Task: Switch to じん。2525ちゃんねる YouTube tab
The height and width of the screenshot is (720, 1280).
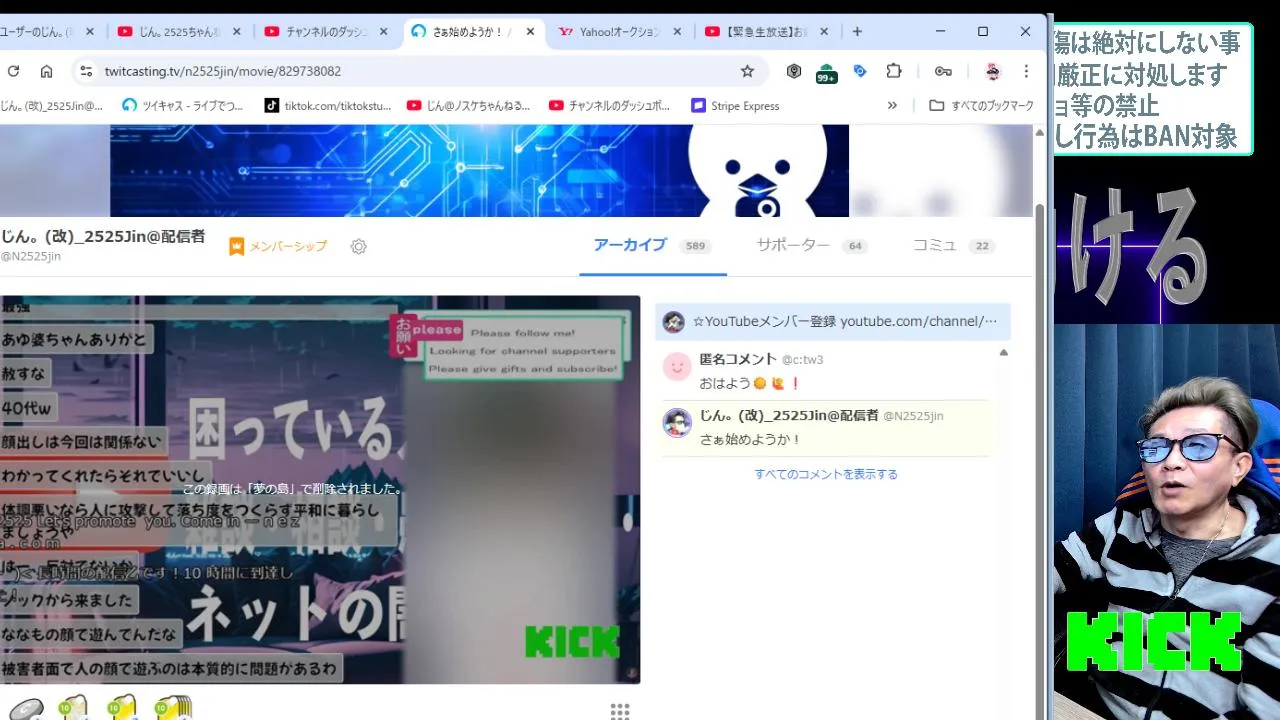Action: tap(180, 32)
